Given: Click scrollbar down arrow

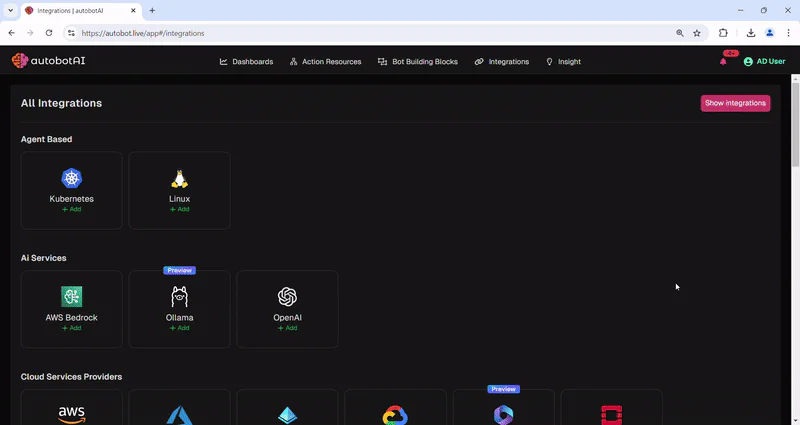Looking at the screenshot, I should click(x=795, y=420).
